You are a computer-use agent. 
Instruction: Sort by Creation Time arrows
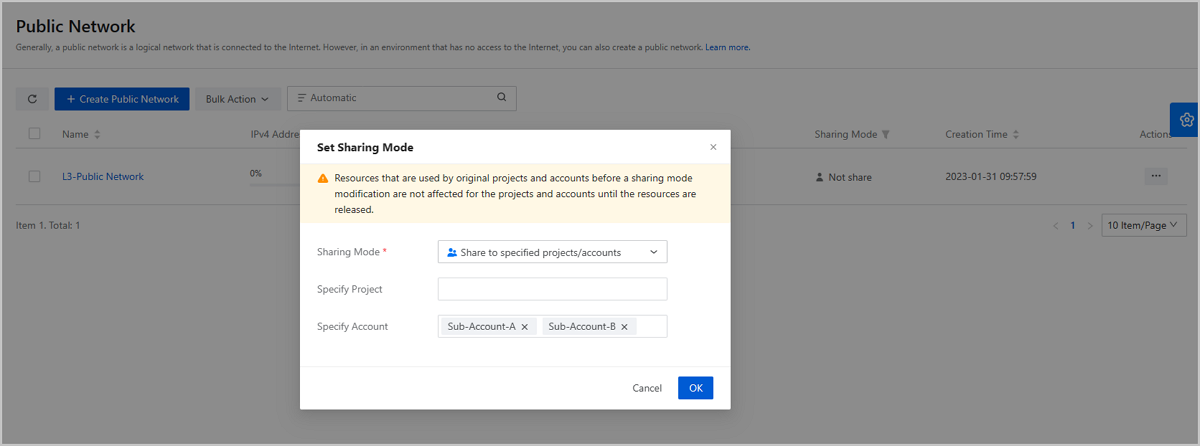[x=1016, y=135]
